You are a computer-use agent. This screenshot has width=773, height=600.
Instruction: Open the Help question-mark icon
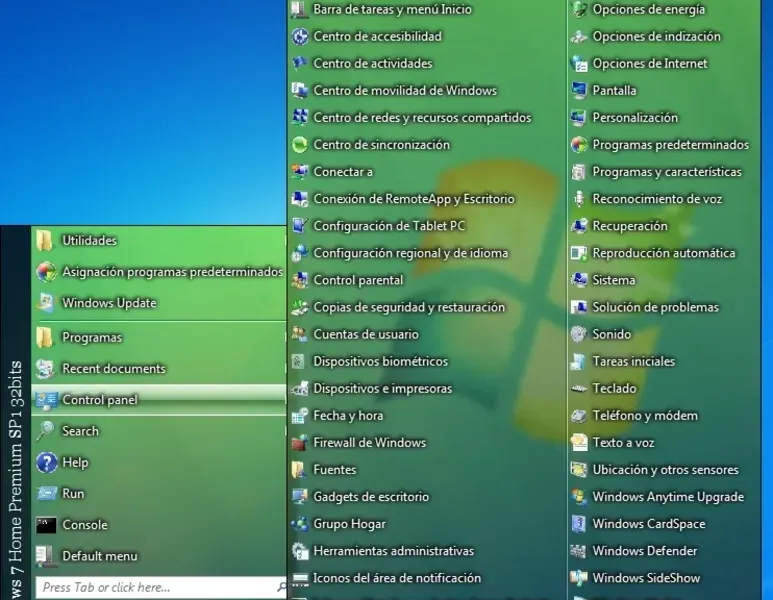[x=46, y=462]
